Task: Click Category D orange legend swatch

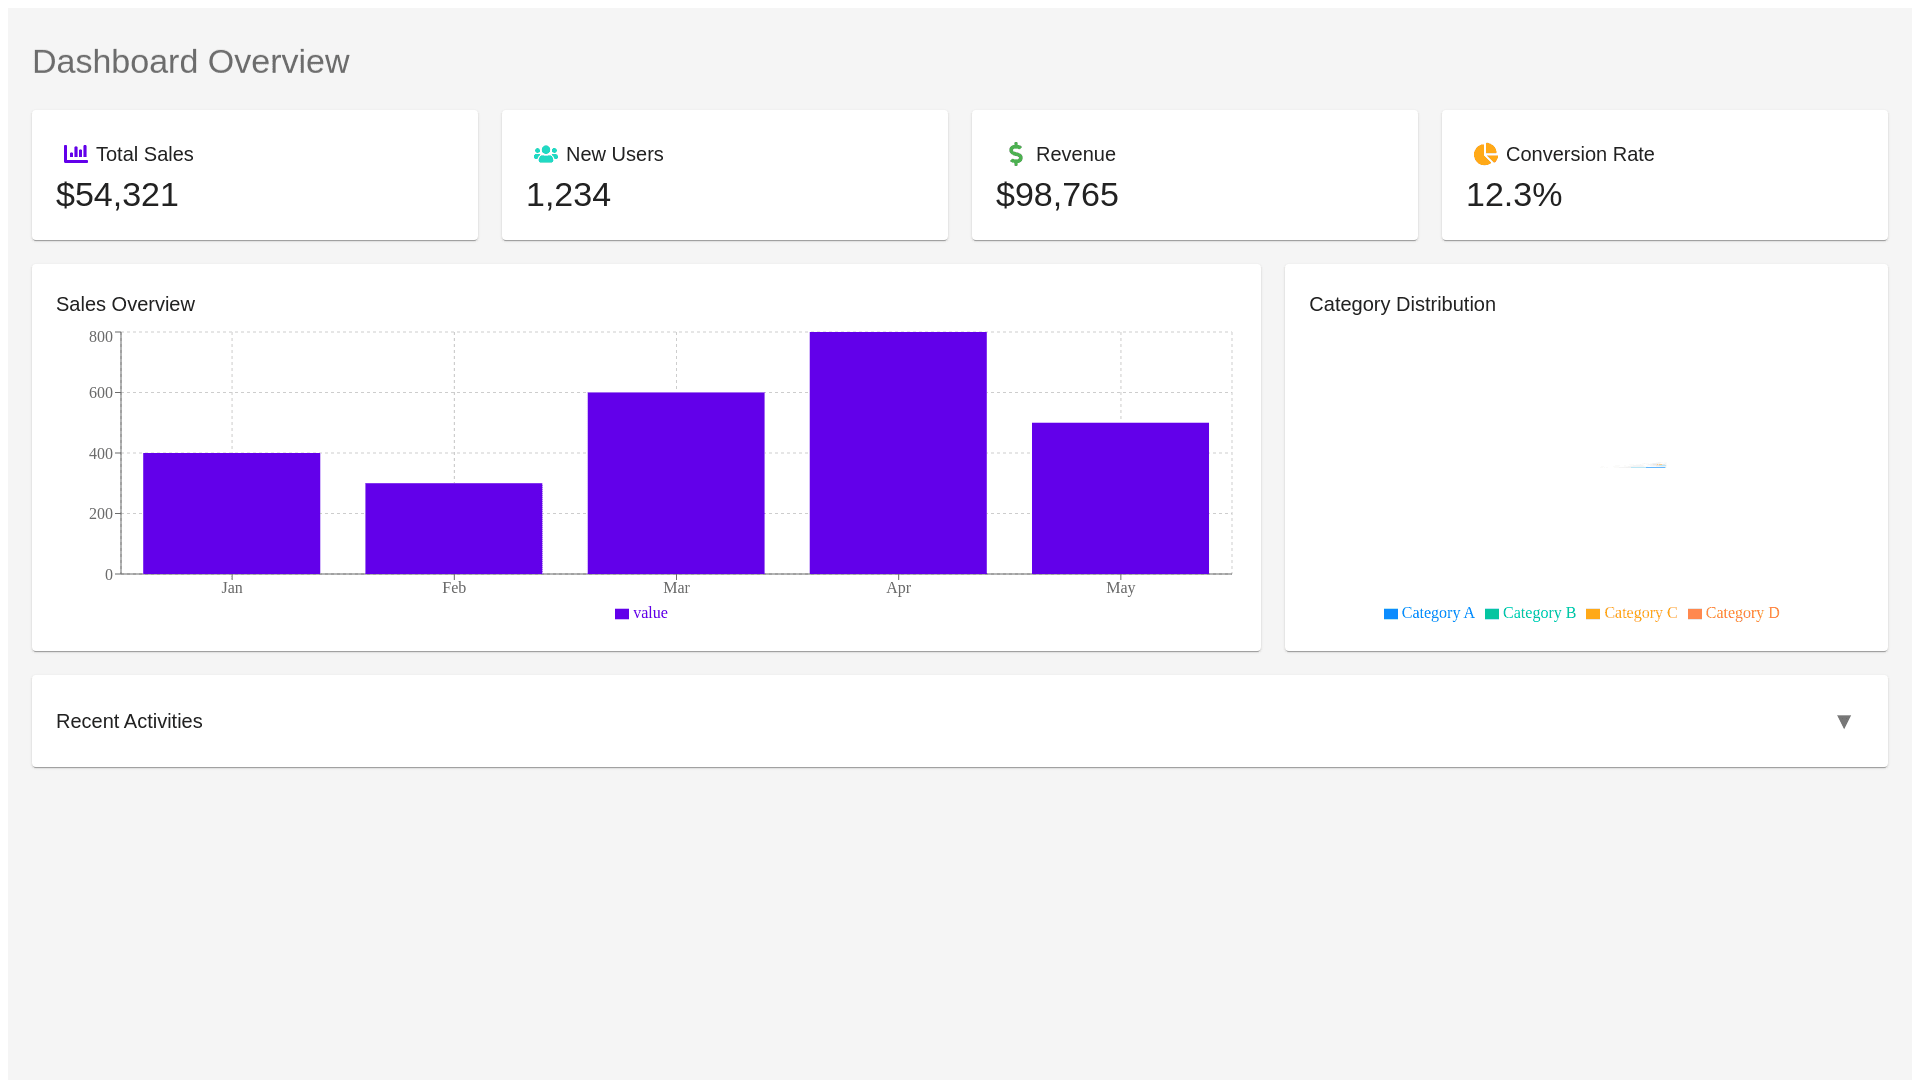Action: click(1695, 614)
